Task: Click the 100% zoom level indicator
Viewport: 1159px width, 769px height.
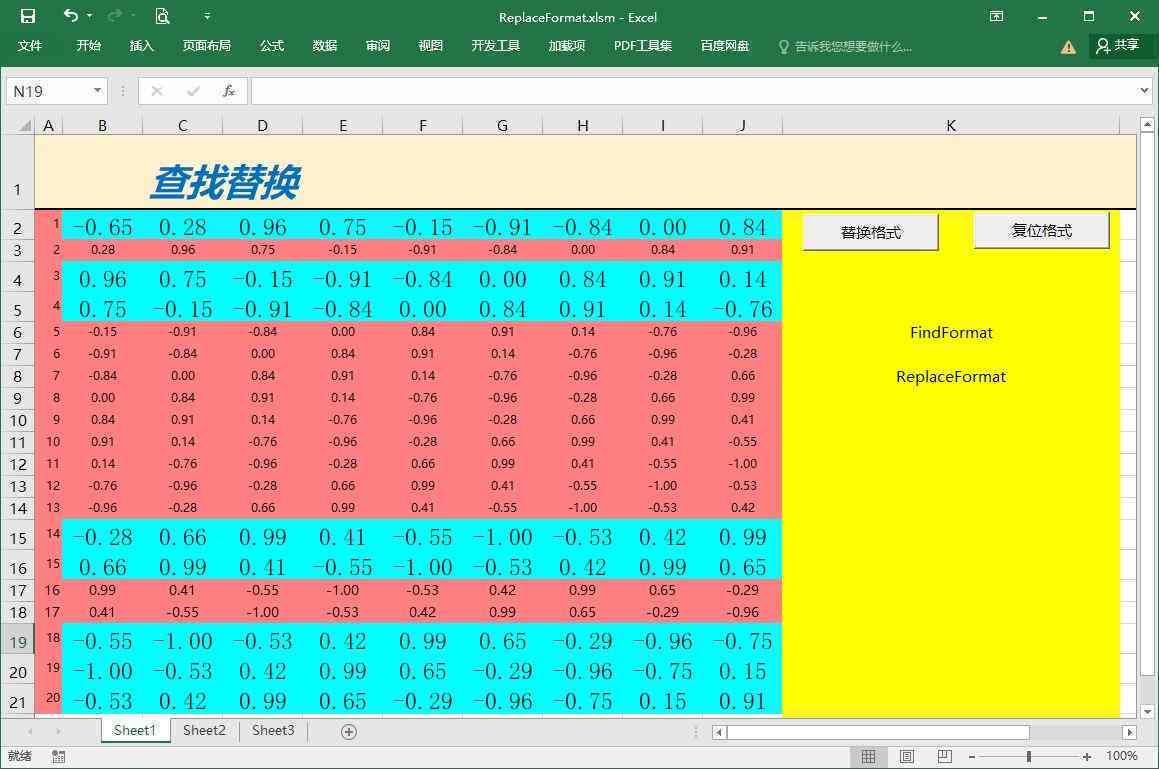Action: coord(1121,756)
